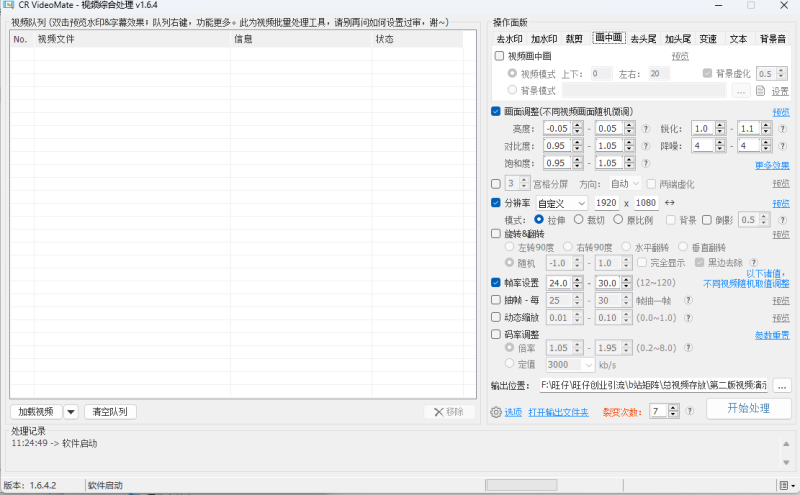Click document icon beside 设置

760,91
